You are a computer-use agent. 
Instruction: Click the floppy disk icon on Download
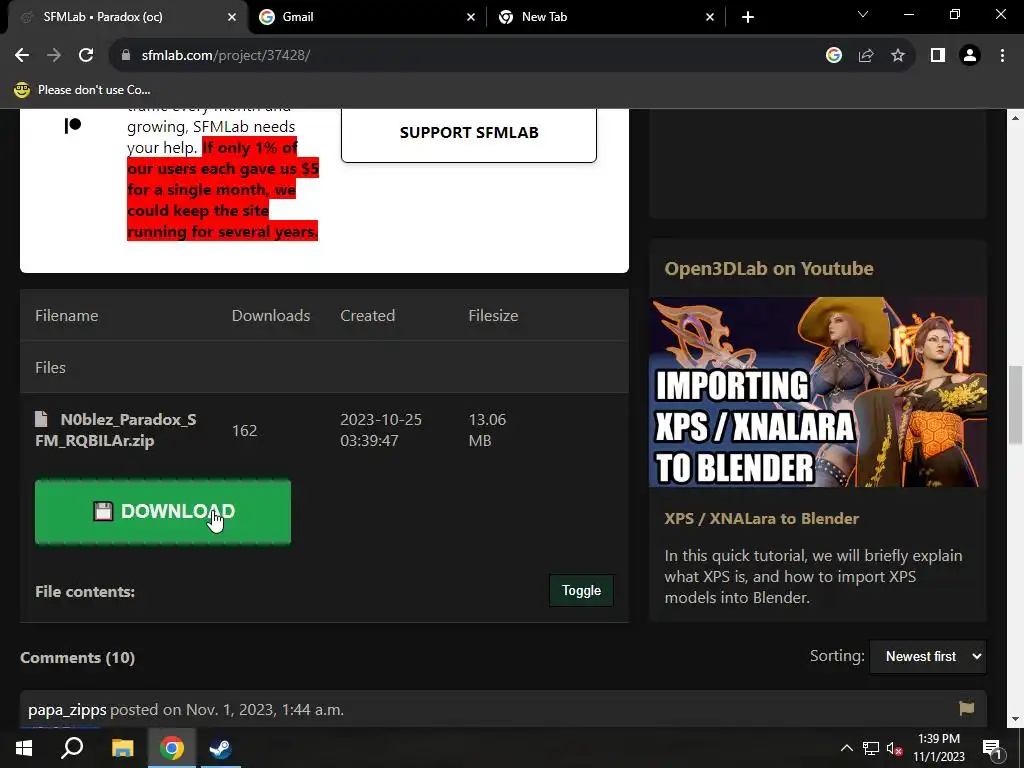(x=103, y=511)
